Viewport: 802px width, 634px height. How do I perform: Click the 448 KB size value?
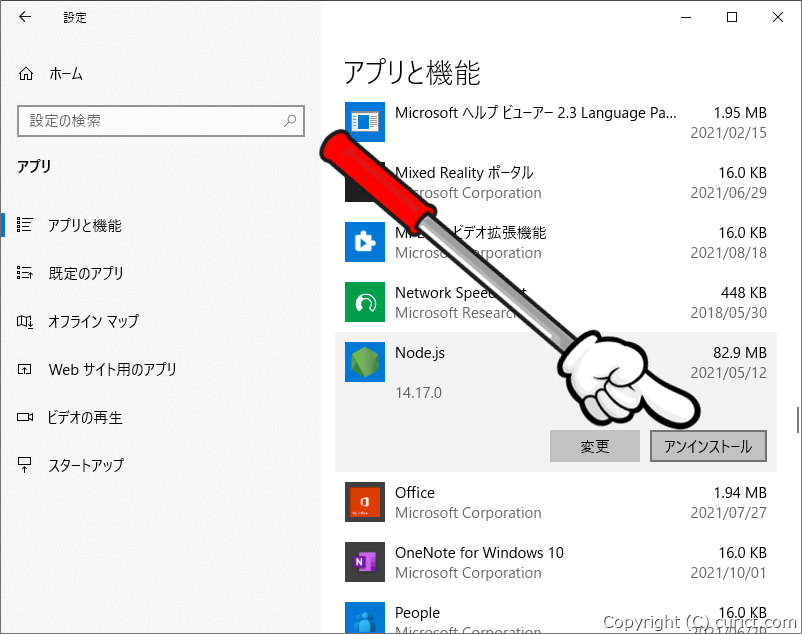(744, 293)
